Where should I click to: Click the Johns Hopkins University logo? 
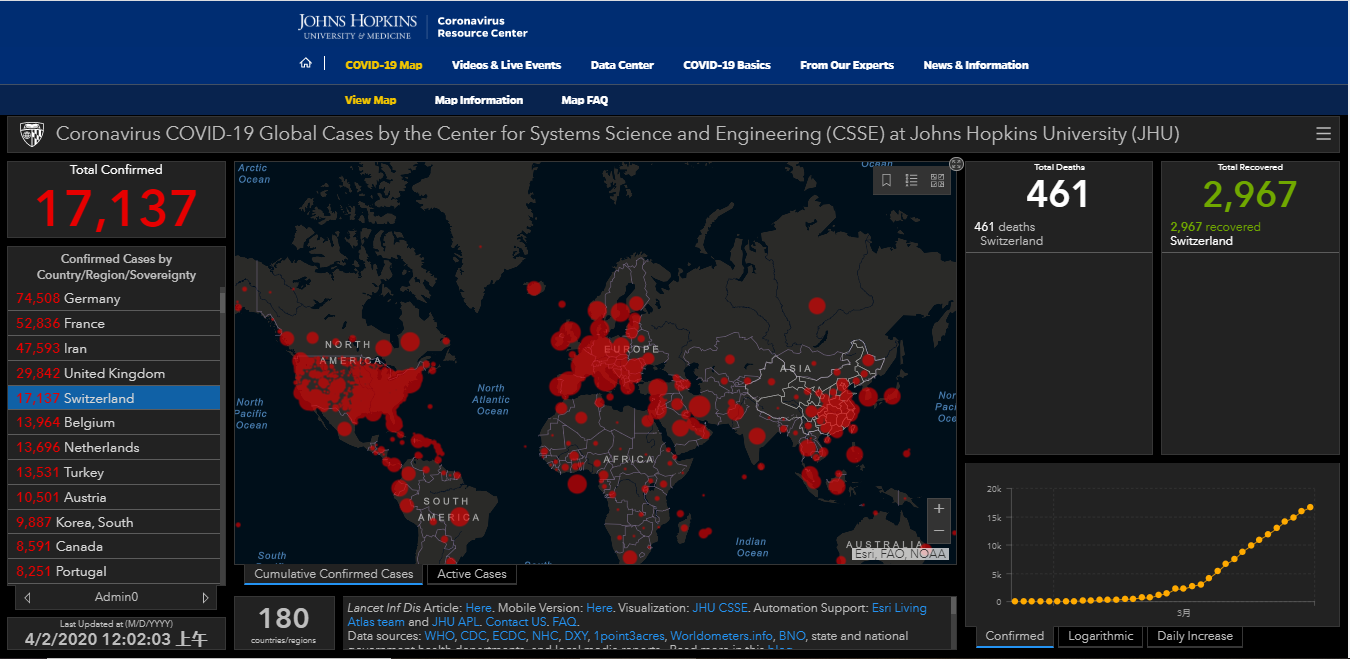[x=359, y=26]
